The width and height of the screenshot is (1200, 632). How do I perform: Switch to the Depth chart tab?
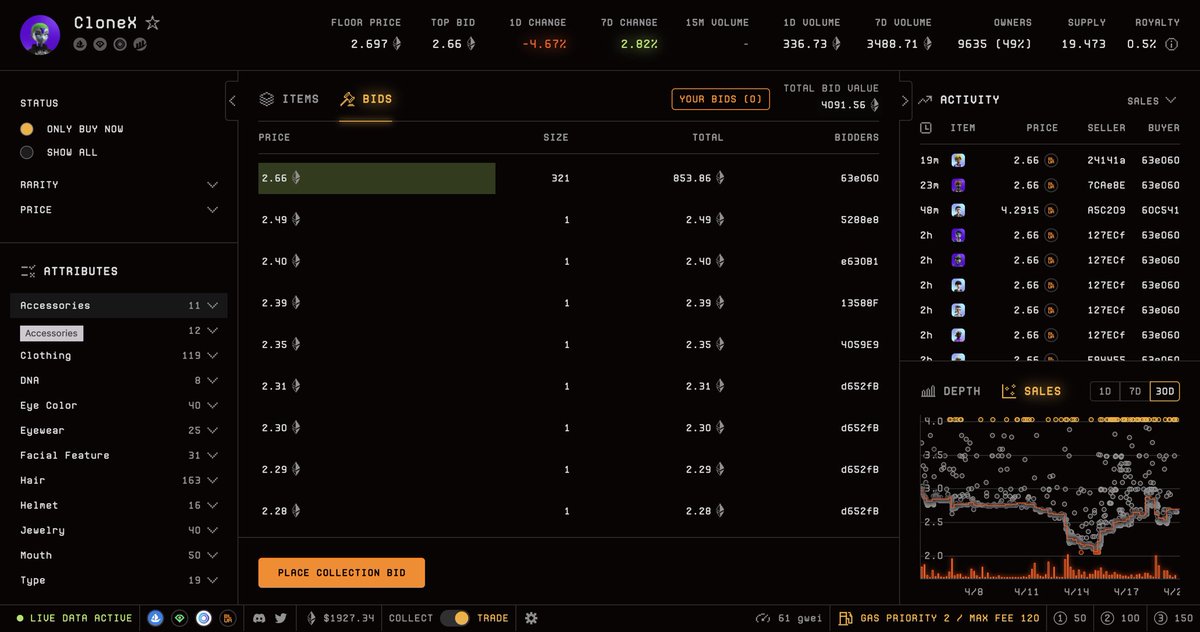(950, 391)
